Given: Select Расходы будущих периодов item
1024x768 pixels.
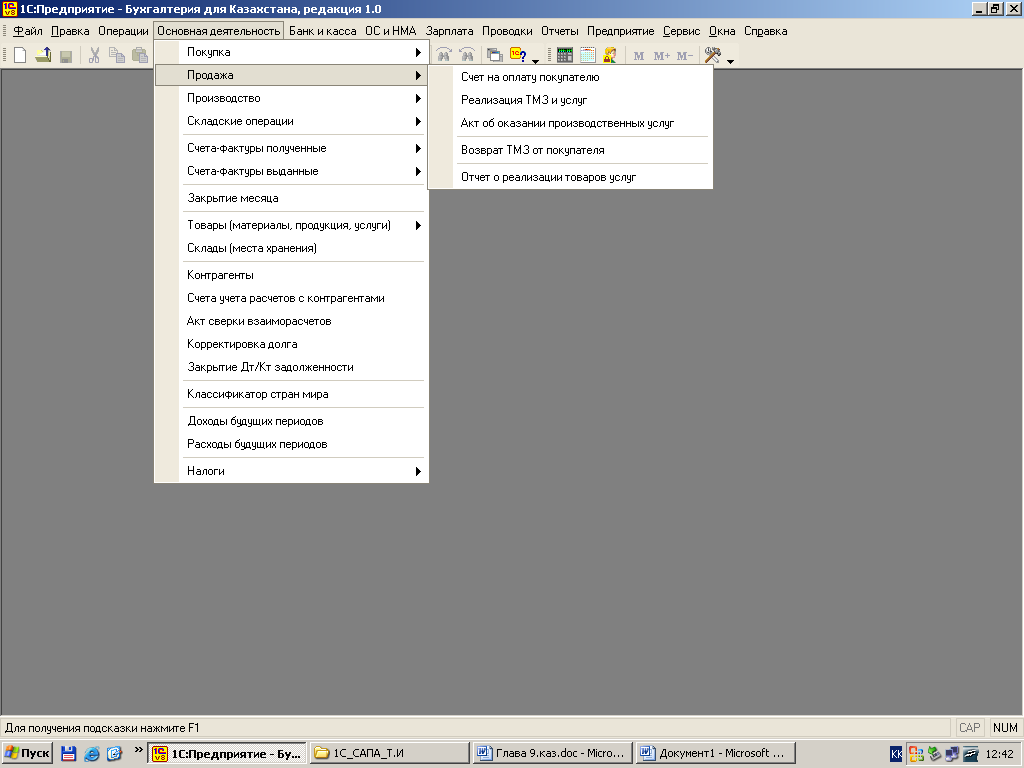Looking at the screenshot, I should point(291,444).
